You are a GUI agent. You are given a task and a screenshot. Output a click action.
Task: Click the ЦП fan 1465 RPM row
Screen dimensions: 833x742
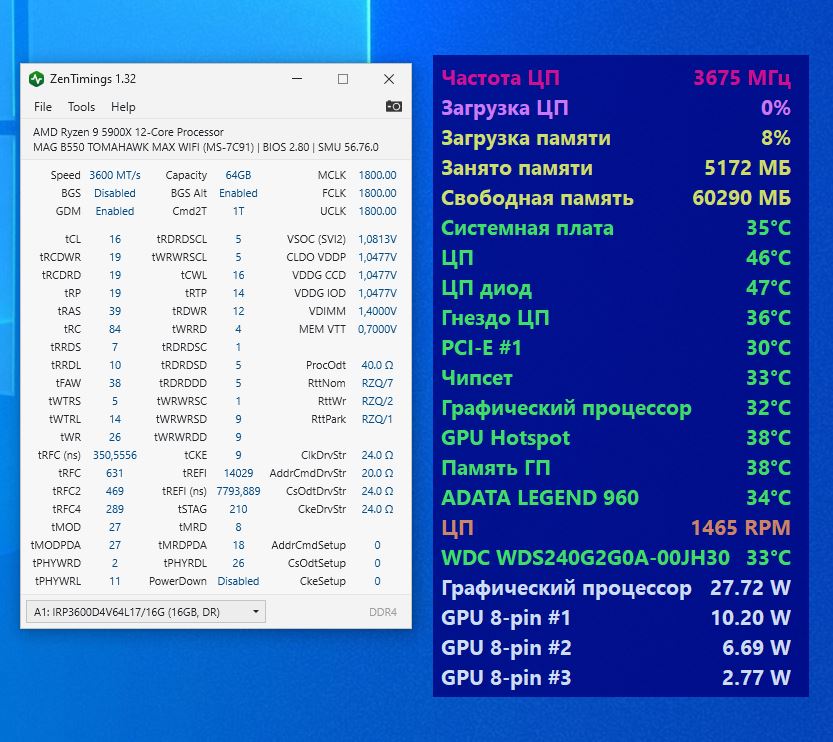616,528
